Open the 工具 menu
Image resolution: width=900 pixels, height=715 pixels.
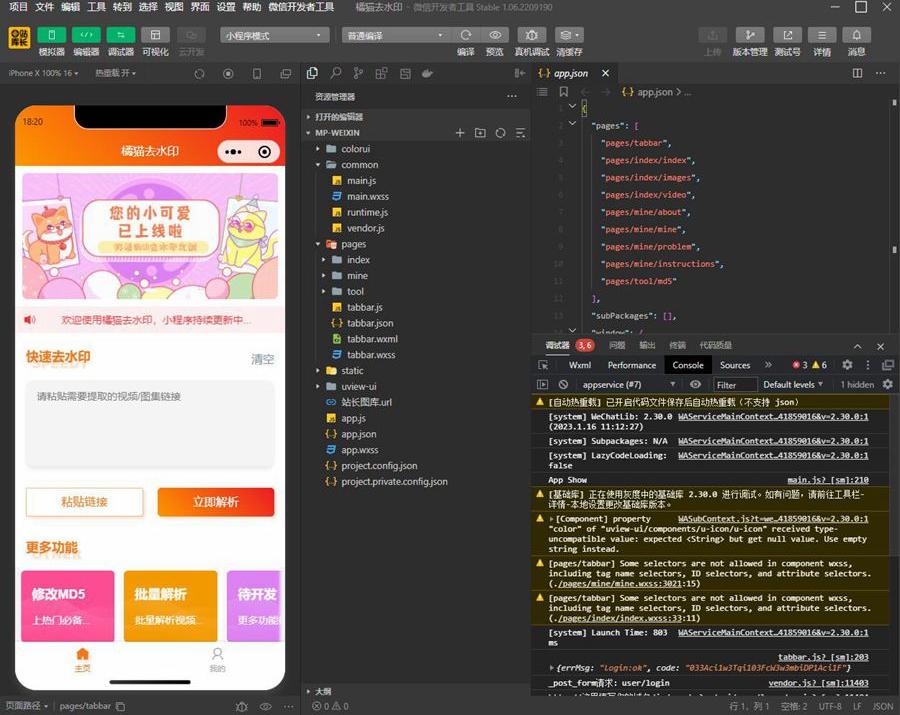point(96,7)
